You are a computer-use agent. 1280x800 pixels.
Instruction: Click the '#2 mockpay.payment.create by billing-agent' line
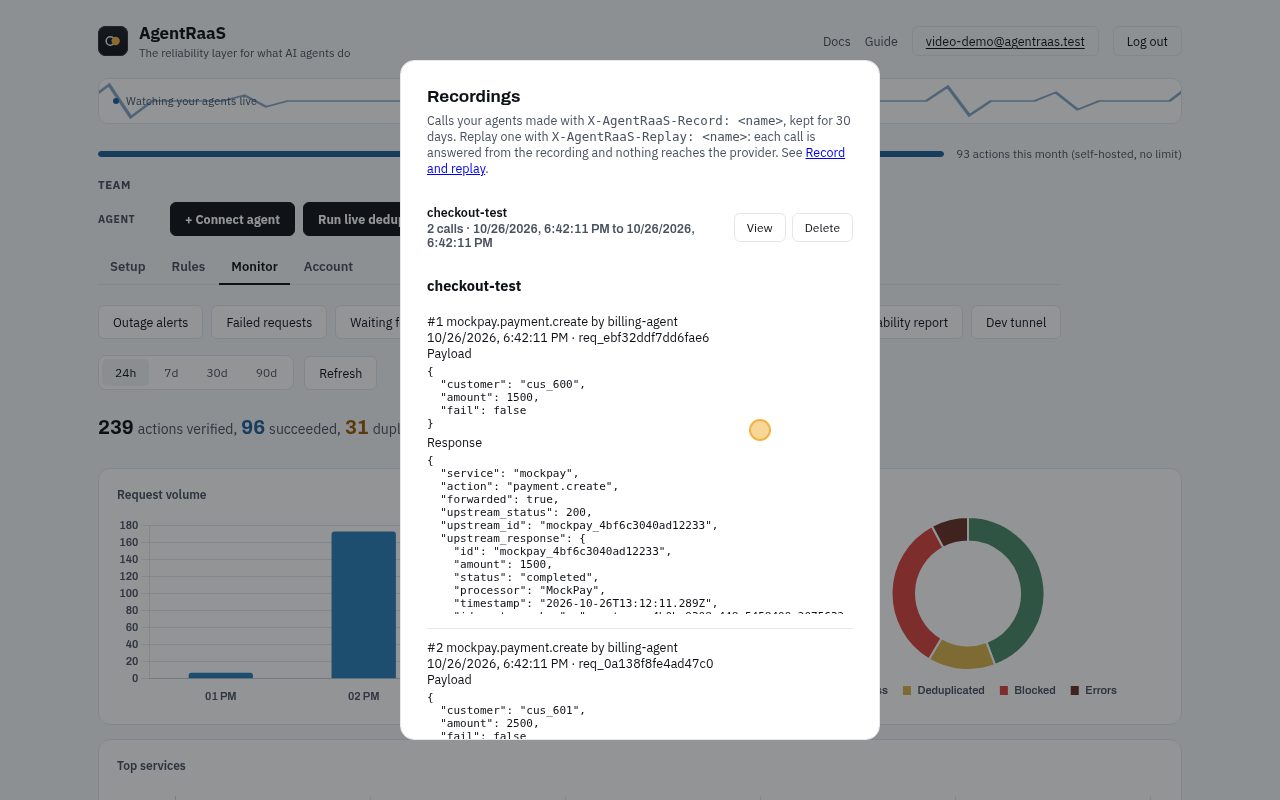click(x=552, y=648)
